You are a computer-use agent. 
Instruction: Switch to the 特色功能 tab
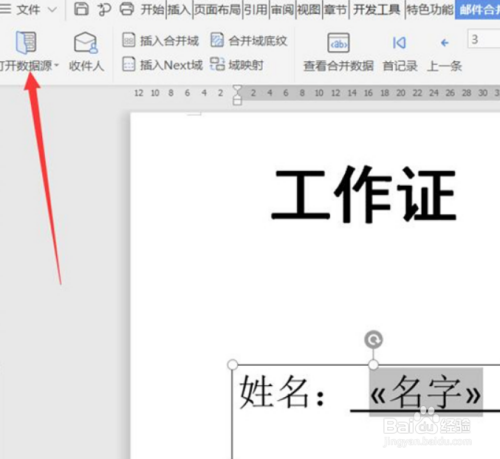coord(430,10)
